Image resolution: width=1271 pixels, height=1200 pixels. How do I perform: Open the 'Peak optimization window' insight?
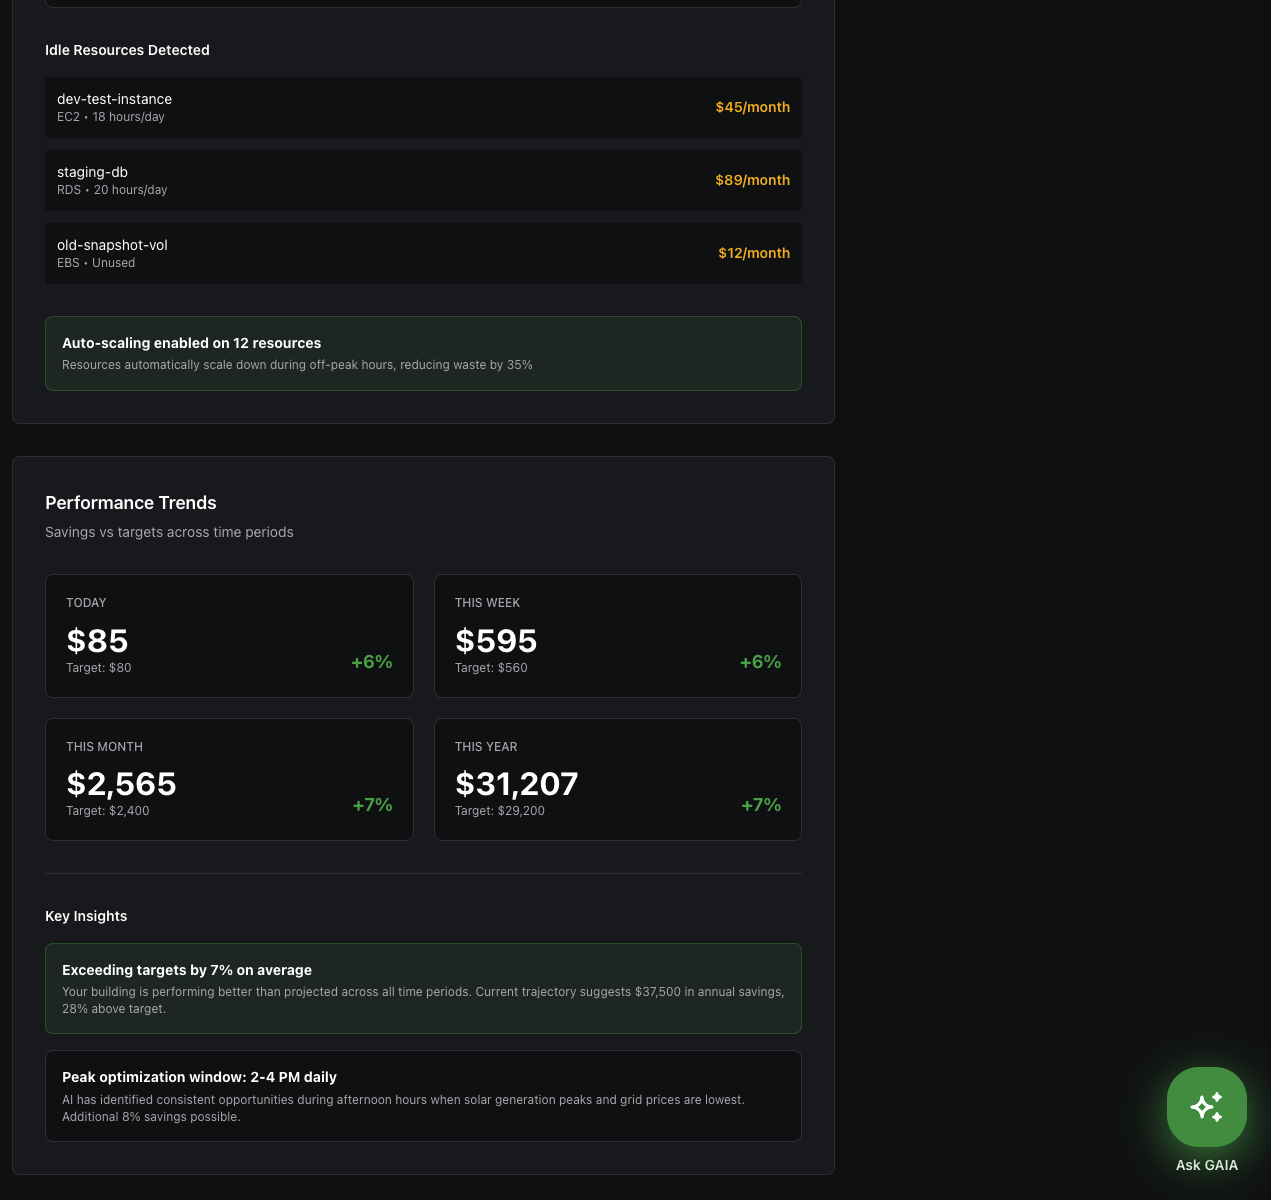pos(423,1095)
